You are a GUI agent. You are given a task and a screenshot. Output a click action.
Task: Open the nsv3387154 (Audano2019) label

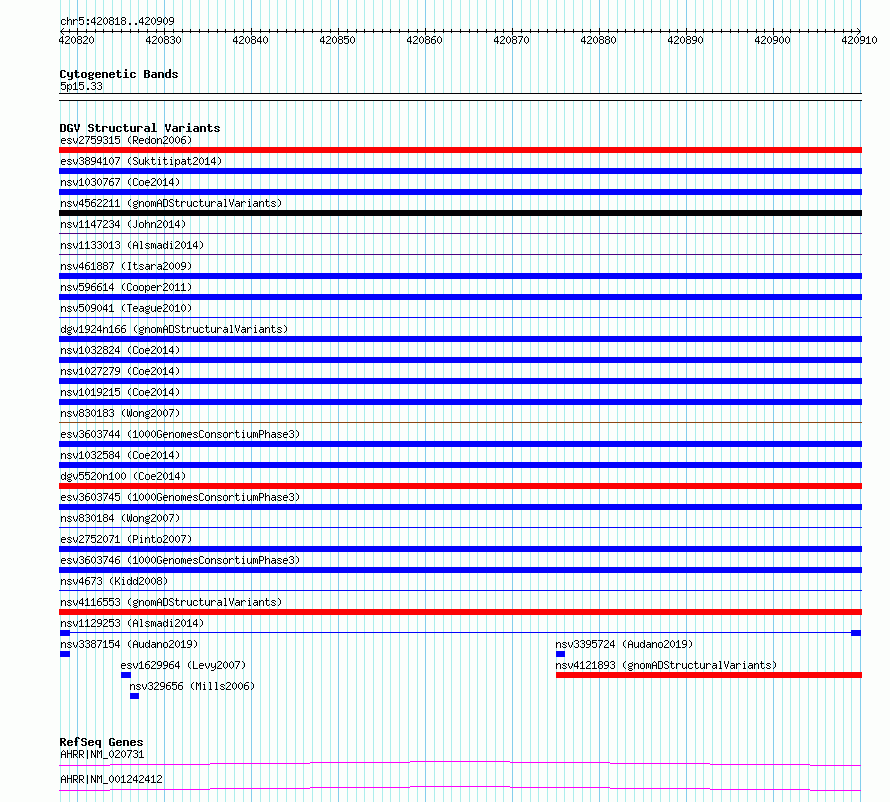coord(129,644)
